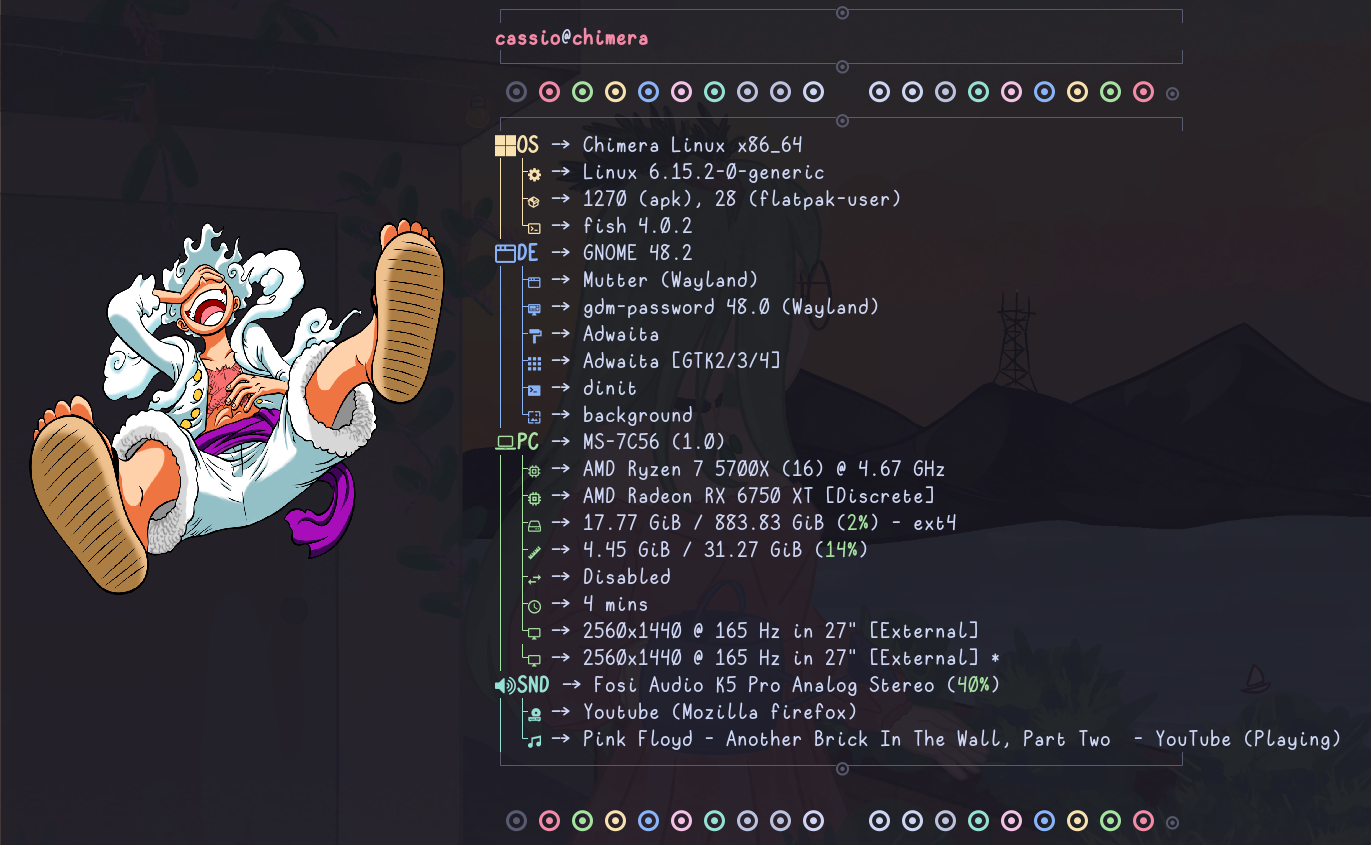Viewport: 1371px width, 845px height.
Task: Click the 'background' text
Action: click(638, 416)
